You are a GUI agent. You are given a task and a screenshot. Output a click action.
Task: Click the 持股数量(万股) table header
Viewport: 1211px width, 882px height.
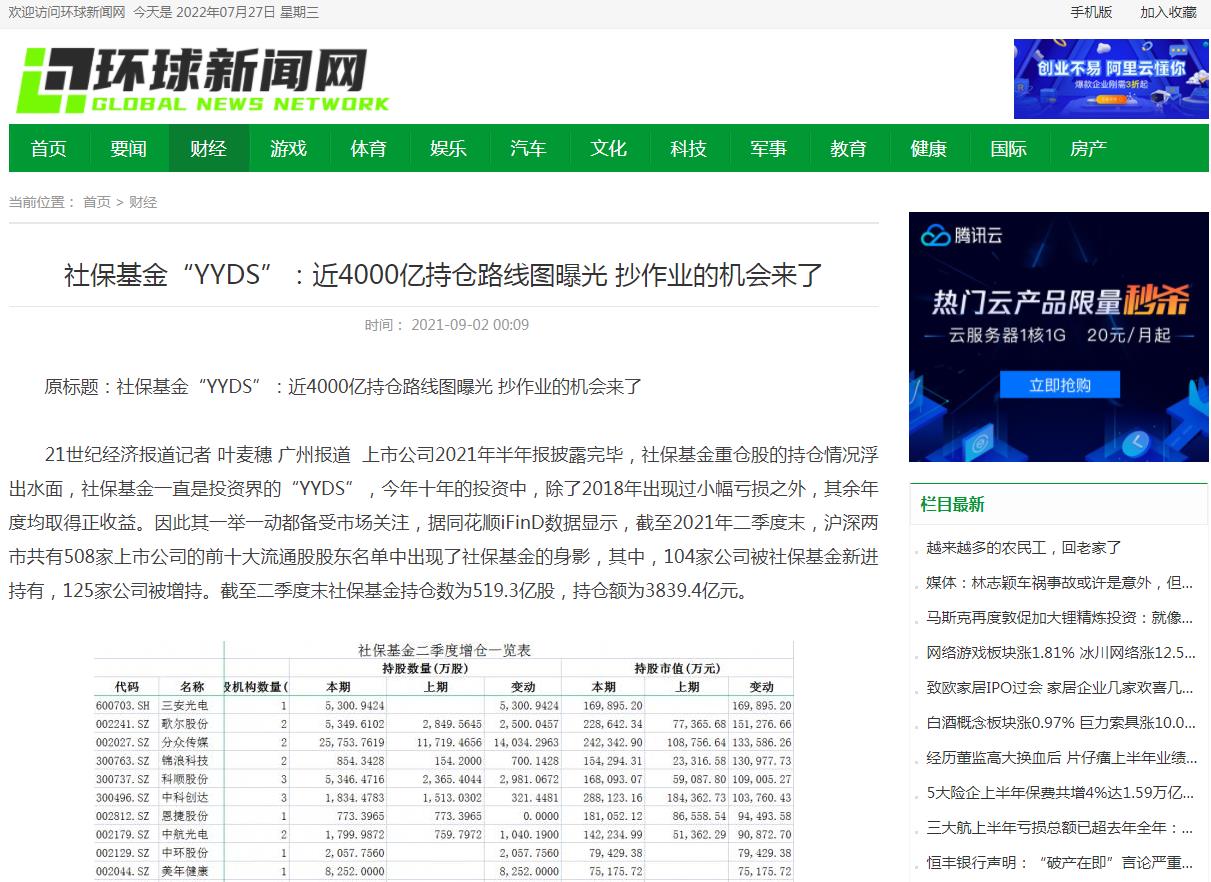pos(425,668)
